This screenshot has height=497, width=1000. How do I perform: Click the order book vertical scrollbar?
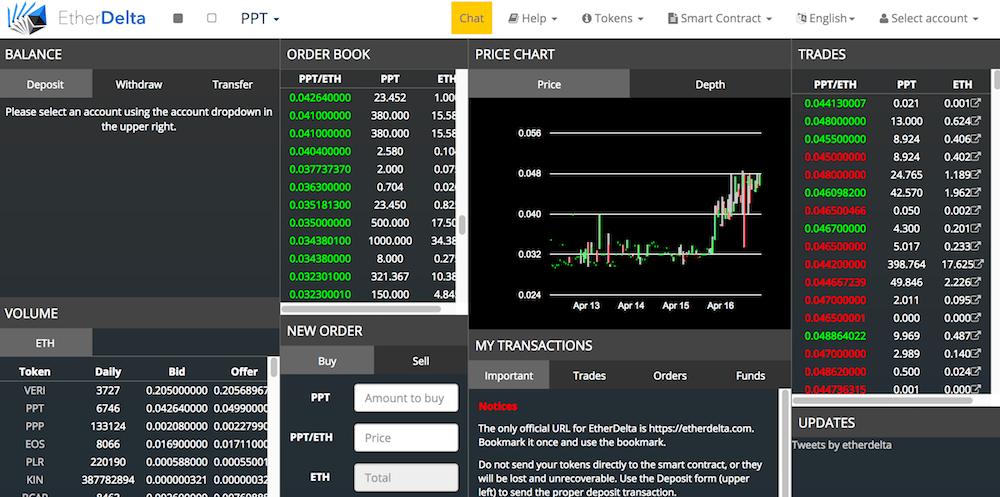point(462,224)
